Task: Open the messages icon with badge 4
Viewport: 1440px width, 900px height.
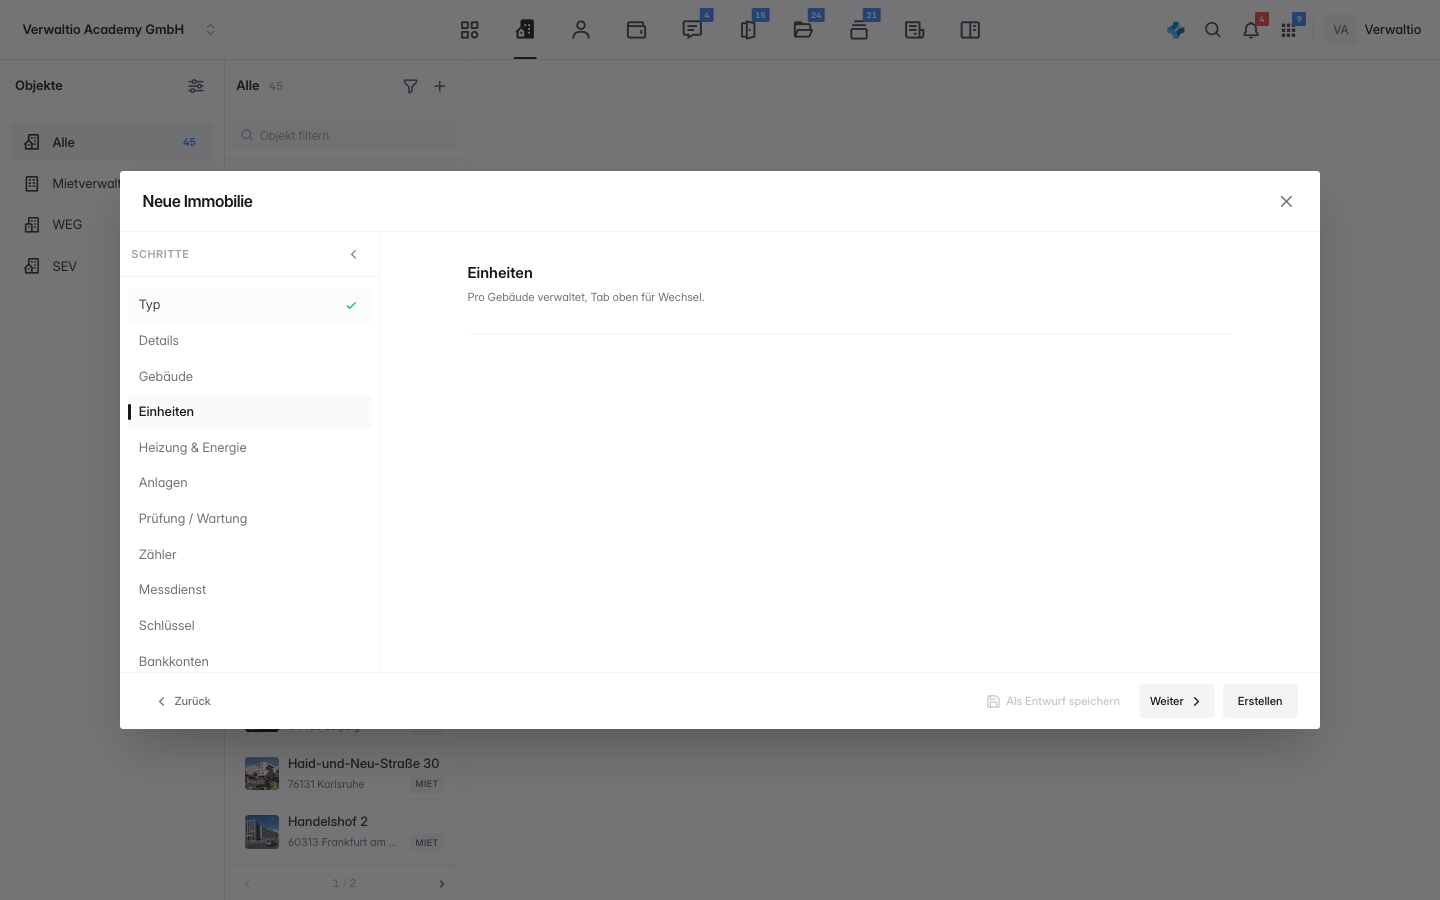Action: (x=692, y=30)
